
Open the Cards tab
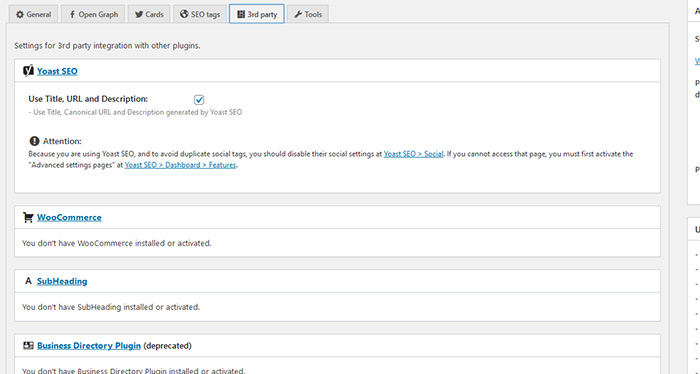pos(149,14)
